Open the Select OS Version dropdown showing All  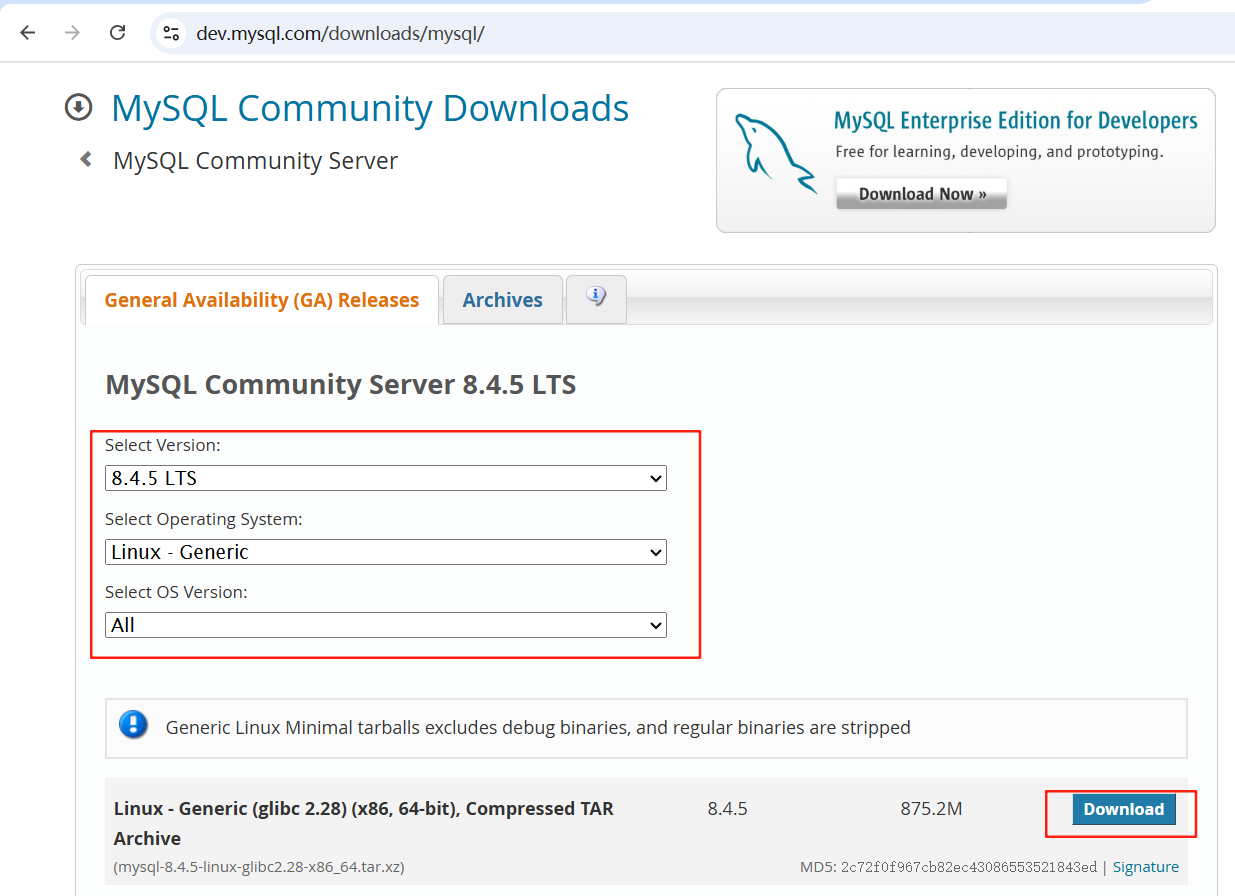pos(385,625)
